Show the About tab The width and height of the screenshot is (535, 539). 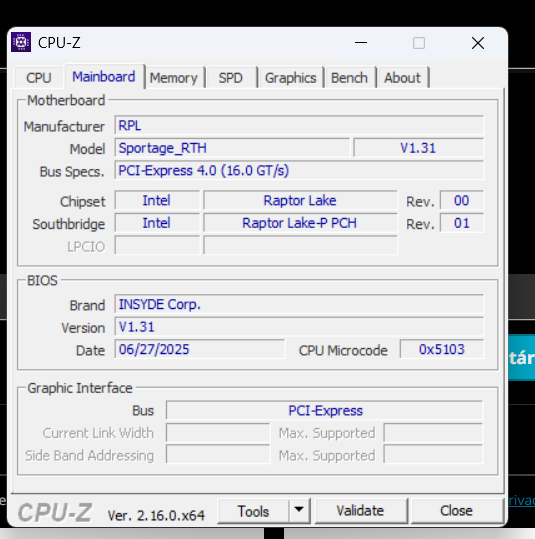pos(402,78)
